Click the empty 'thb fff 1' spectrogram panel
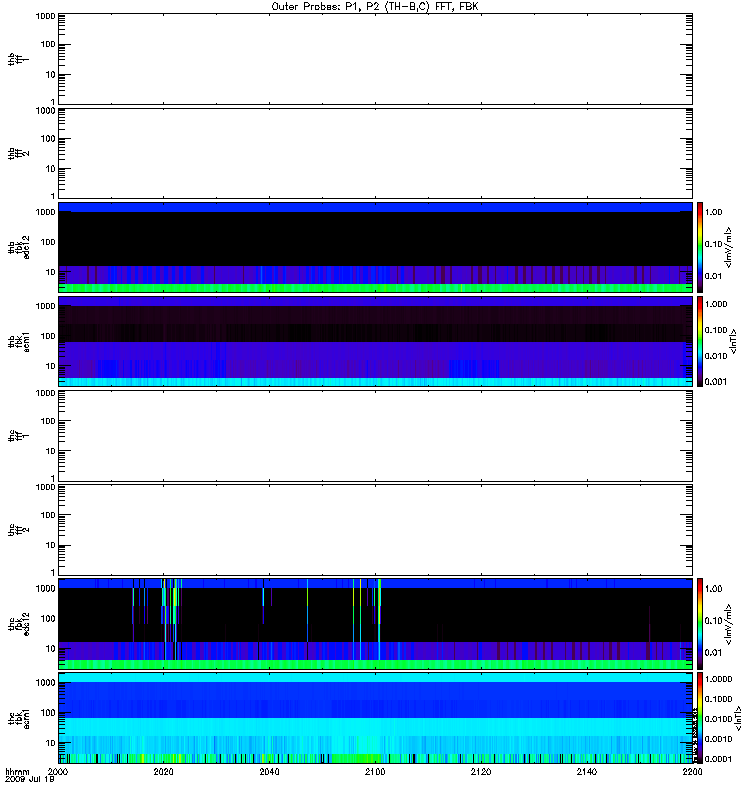The height and width of the screenshot is (800, 750). pyautogui.click(x=376, y=59)
